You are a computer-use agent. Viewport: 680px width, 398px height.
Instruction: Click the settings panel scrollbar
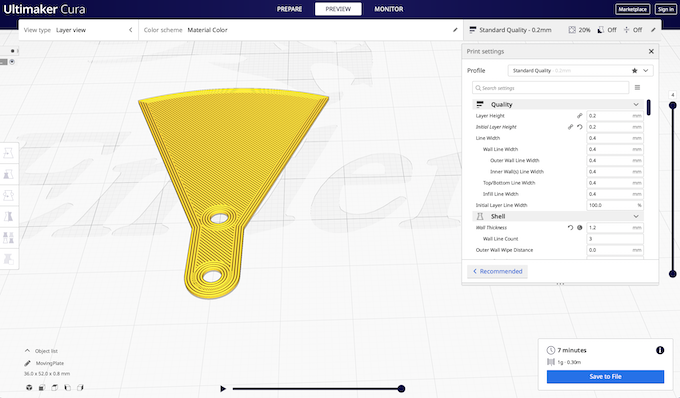pyautogui.click(x=648, y=107)
